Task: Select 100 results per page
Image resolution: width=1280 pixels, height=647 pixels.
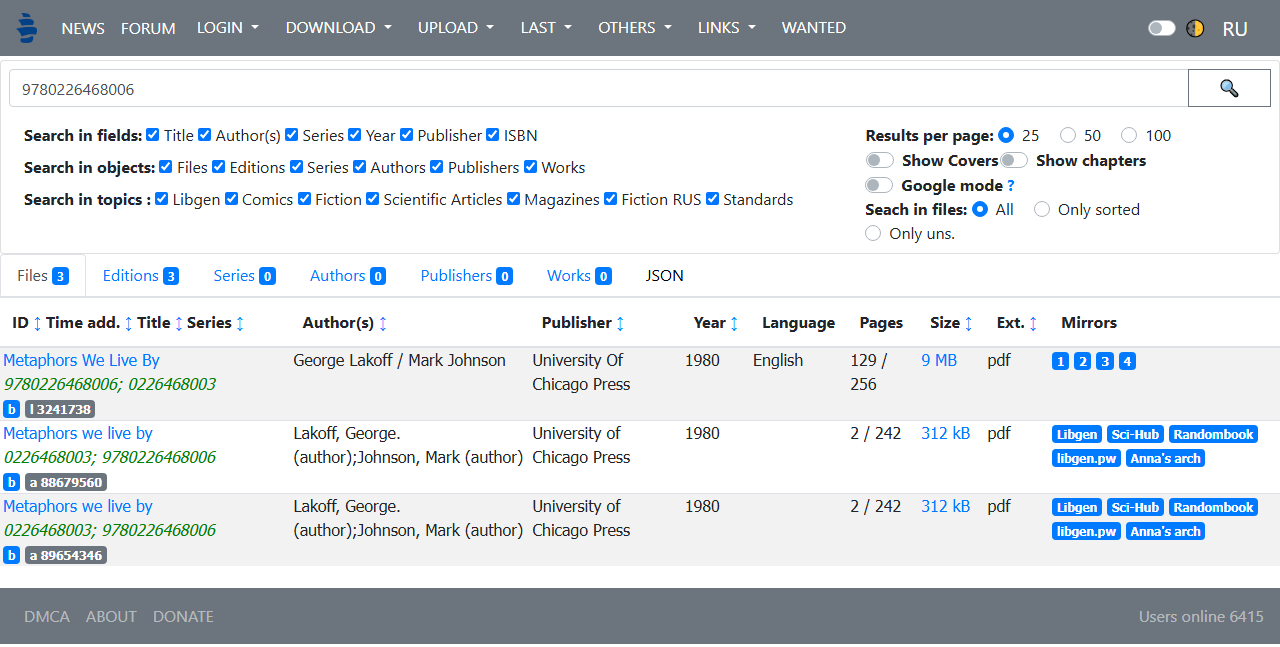Action: [1129, 135]
